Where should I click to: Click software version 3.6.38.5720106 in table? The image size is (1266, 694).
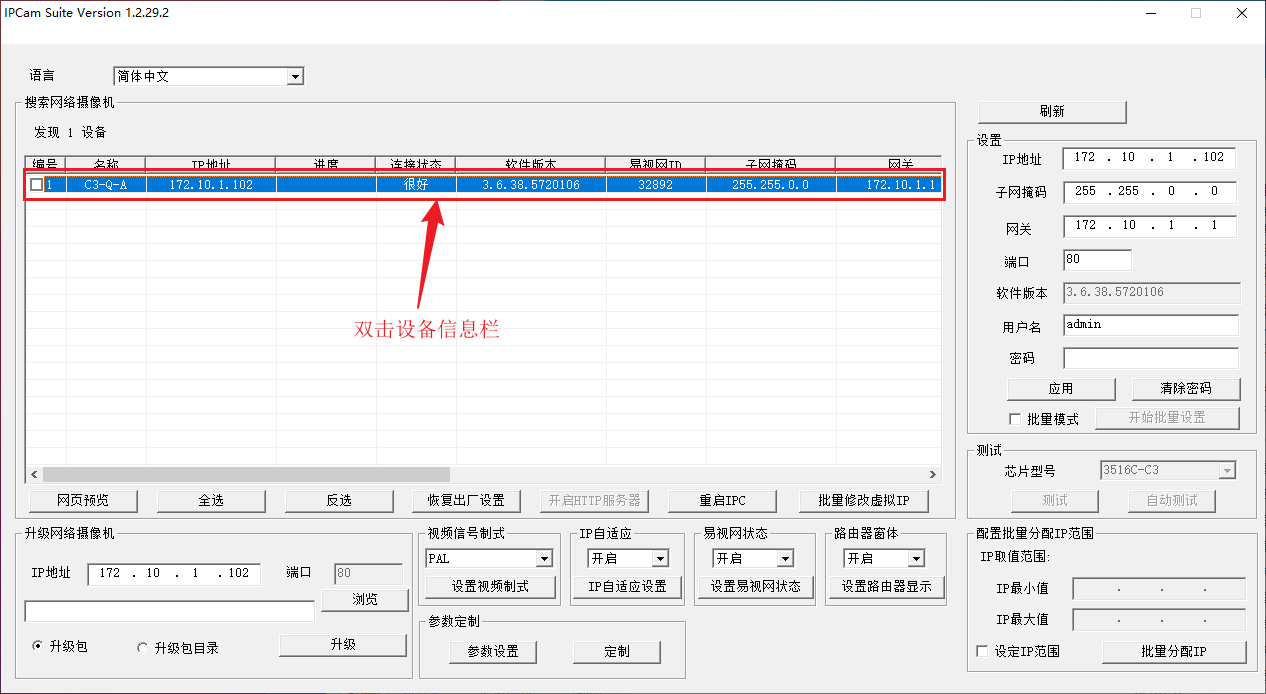(x=531, y=185)
